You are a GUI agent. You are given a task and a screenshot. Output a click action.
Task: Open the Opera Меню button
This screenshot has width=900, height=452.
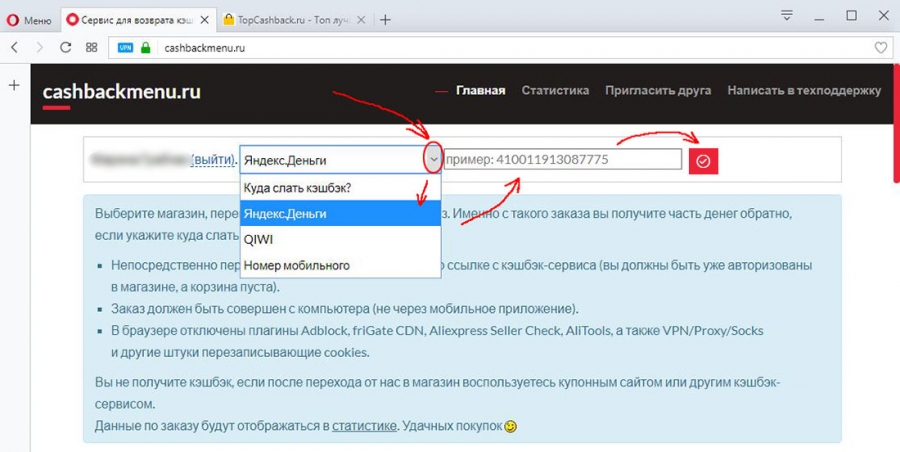pos(29,20)
